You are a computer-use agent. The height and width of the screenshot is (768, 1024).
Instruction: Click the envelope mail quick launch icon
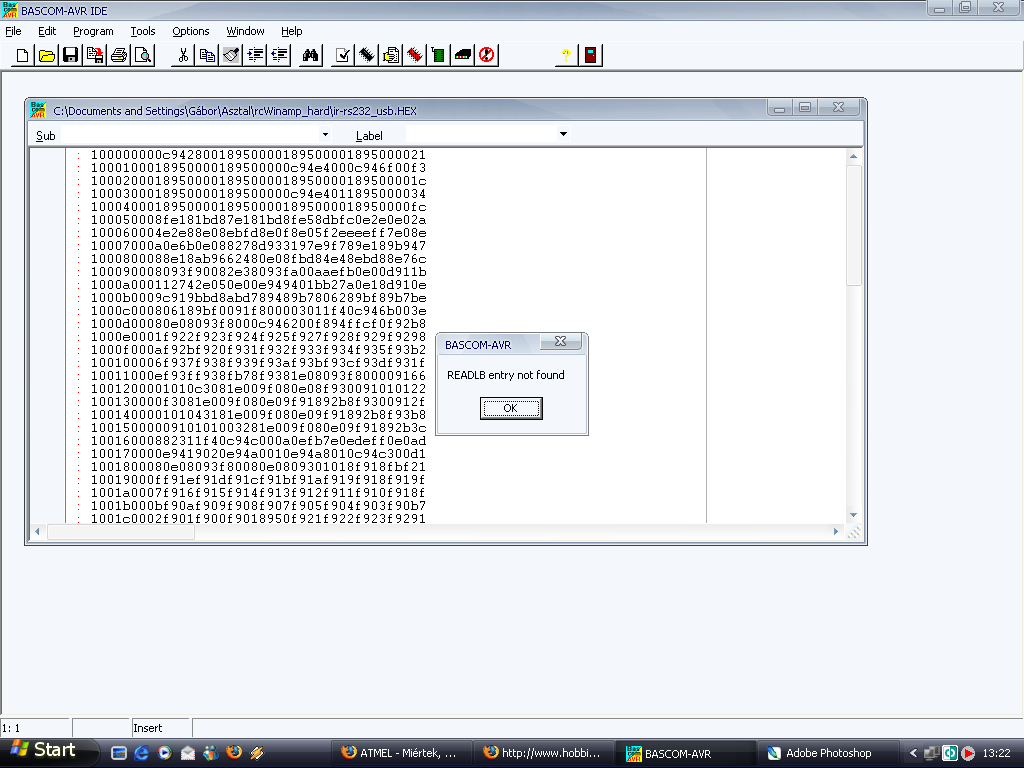(187, 753)
